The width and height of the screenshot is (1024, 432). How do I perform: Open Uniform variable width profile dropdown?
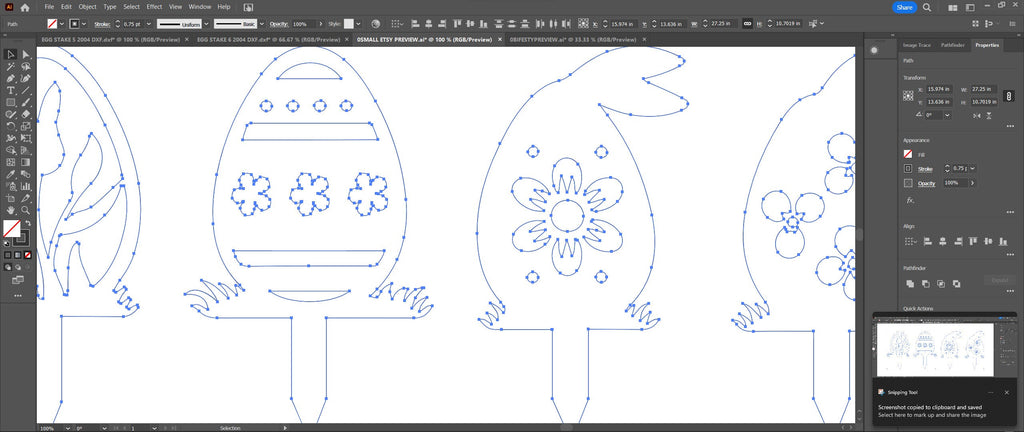[206, 23]
